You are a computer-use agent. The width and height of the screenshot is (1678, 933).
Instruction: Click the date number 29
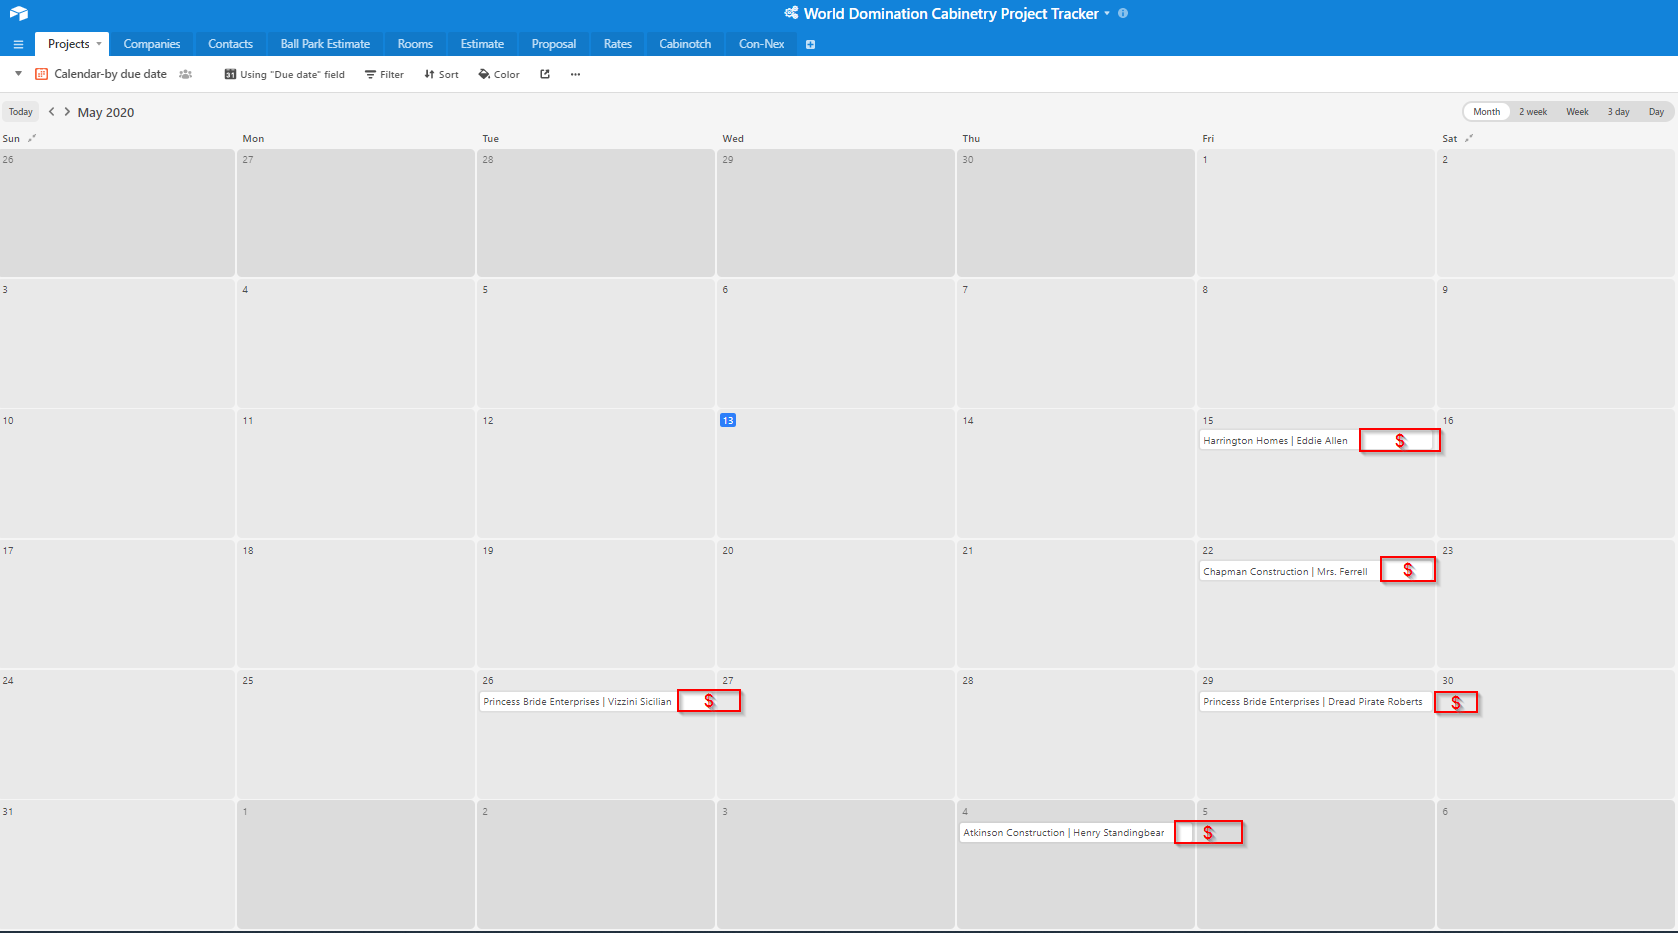pyautogui.click(x=1208, y=681)
